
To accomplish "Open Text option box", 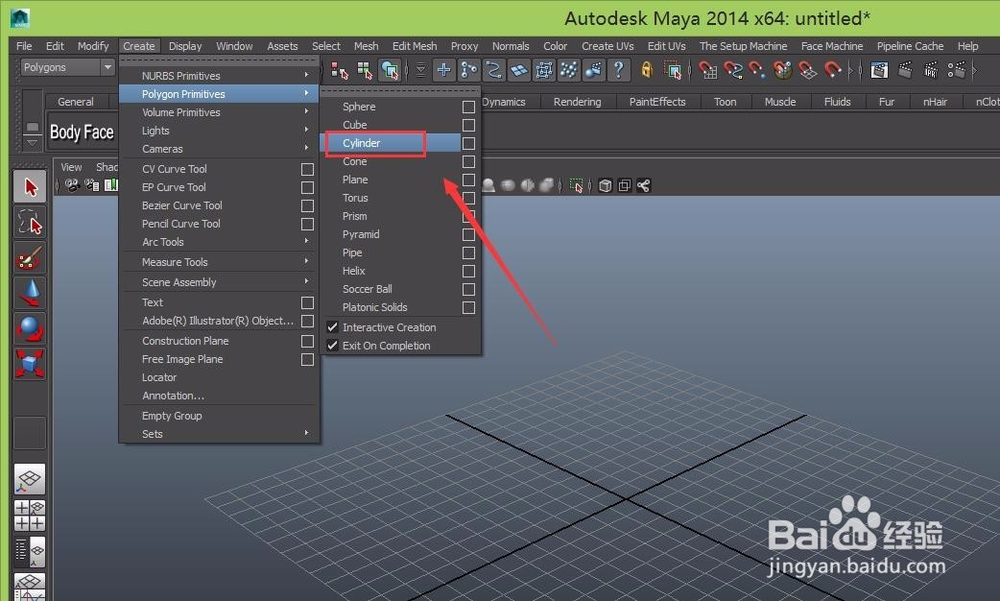I will click(x=307, y=302).
